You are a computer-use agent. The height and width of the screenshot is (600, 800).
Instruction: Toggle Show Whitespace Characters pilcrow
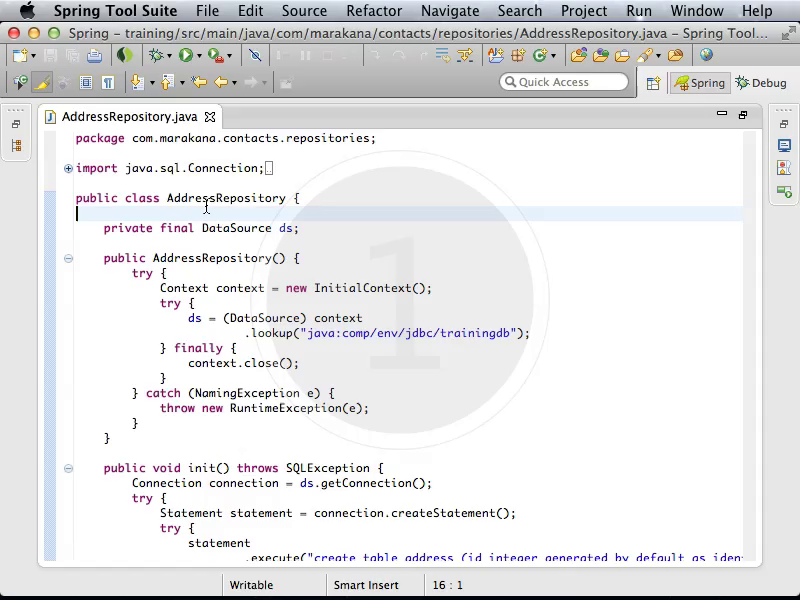pyautogui.click(x=108, y=82)
